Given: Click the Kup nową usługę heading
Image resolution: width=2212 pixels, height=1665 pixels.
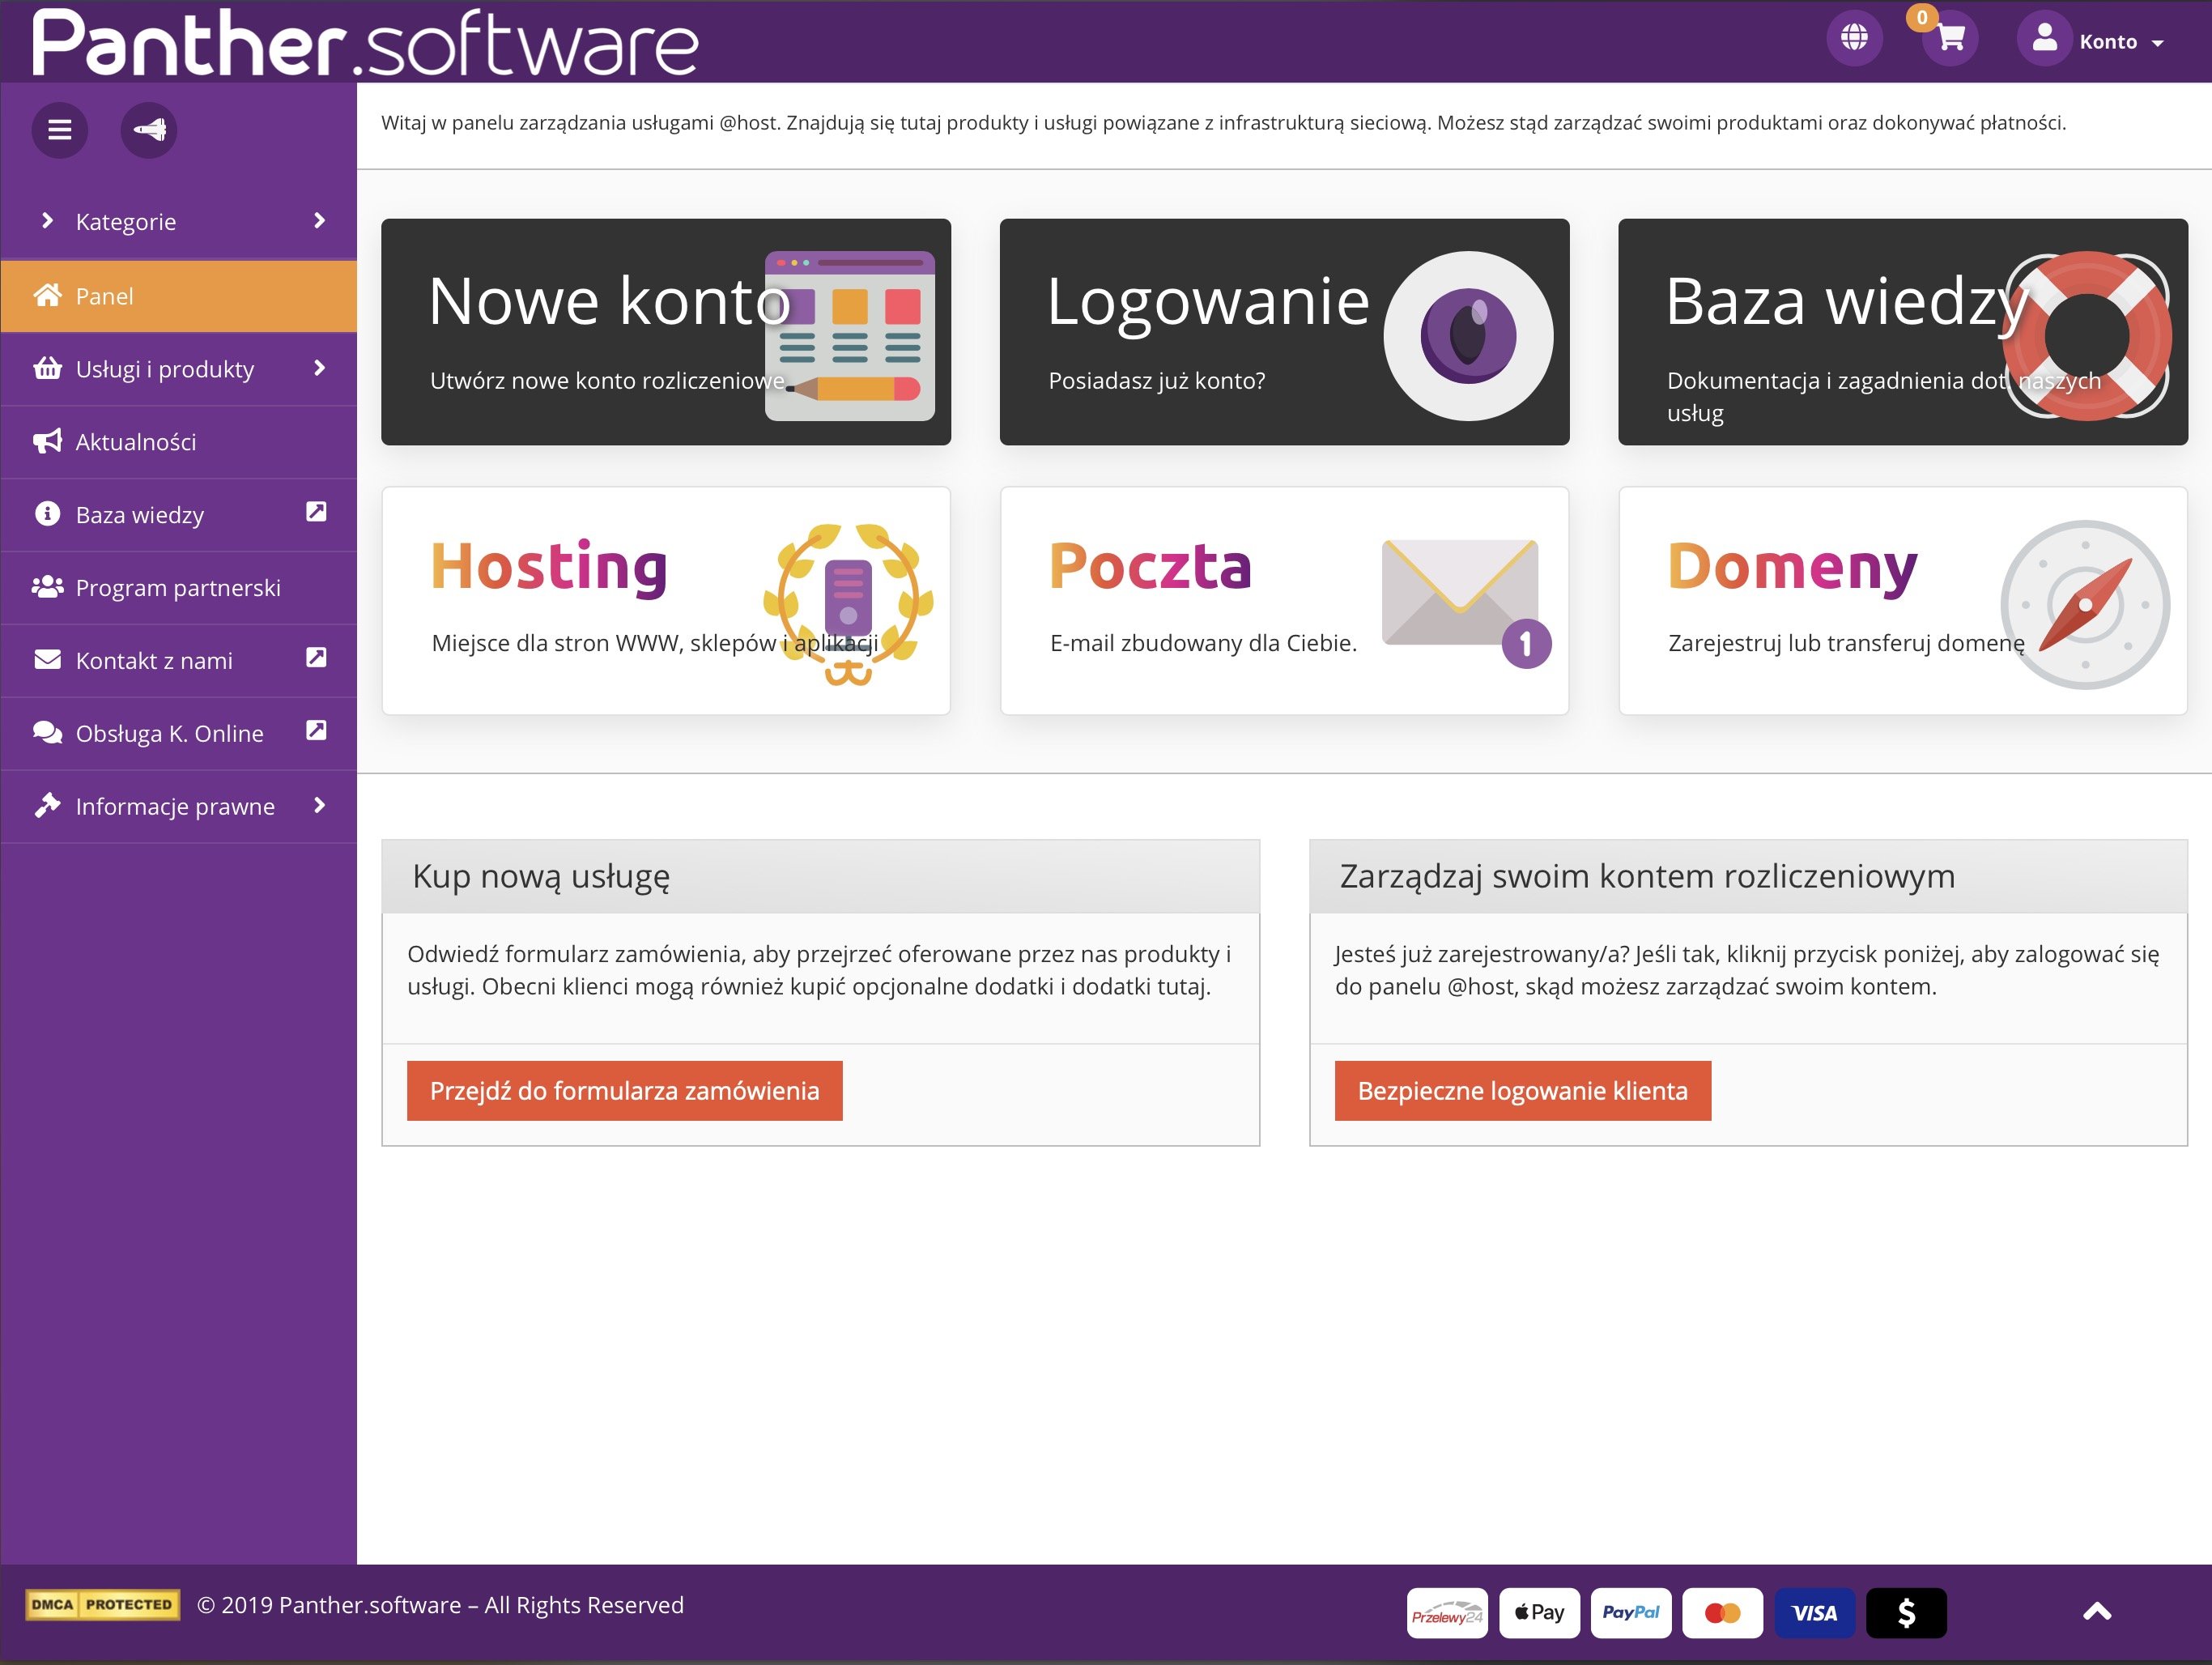Looking at the screenshot, I should click(x=541, y=876).
